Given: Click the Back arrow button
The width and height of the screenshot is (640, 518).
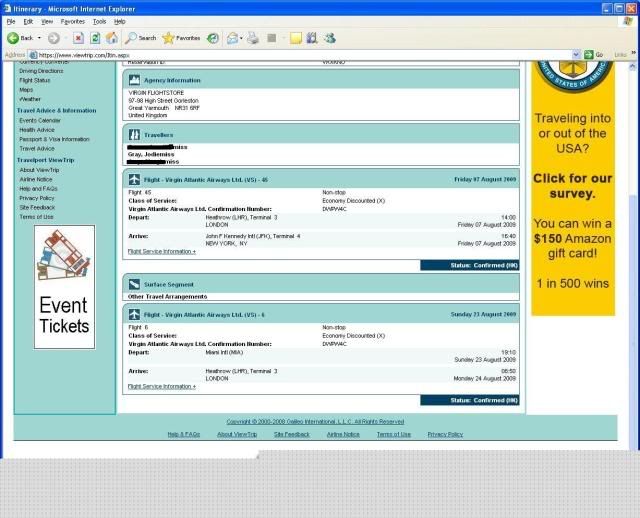Looking at the screenshot, I should 13,38.
